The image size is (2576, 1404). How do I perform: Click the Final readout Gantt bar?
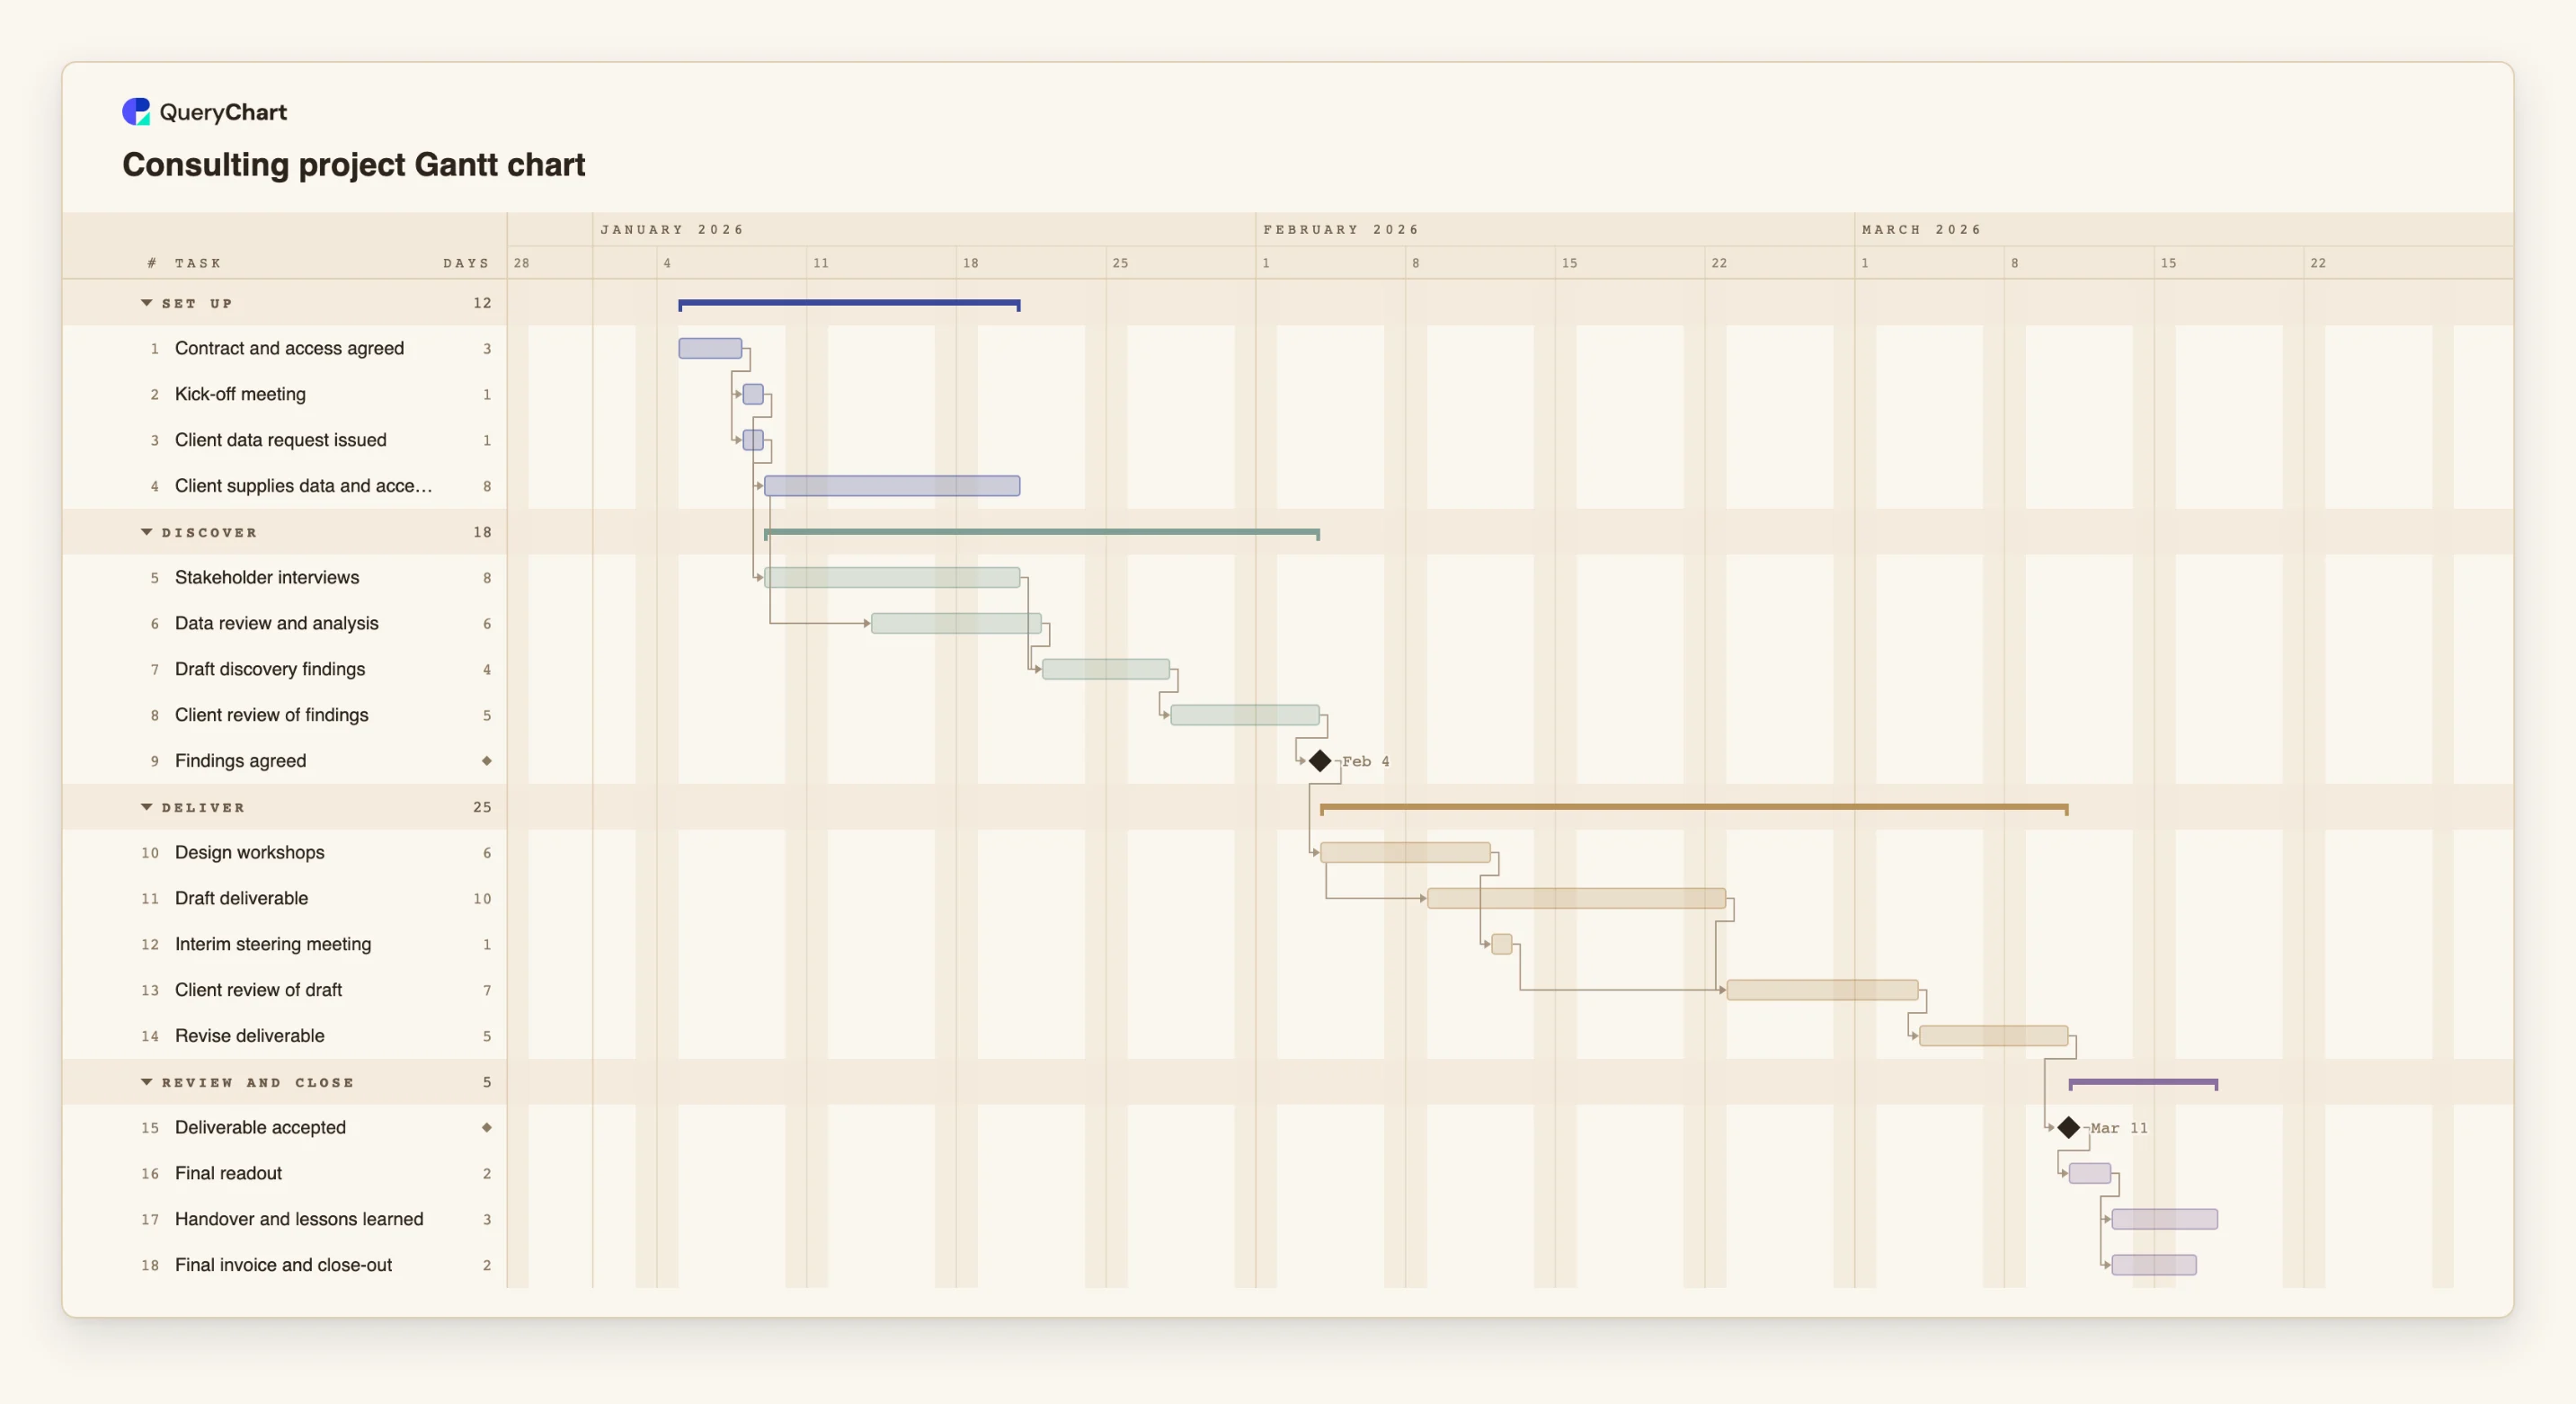point(2090,1173)
